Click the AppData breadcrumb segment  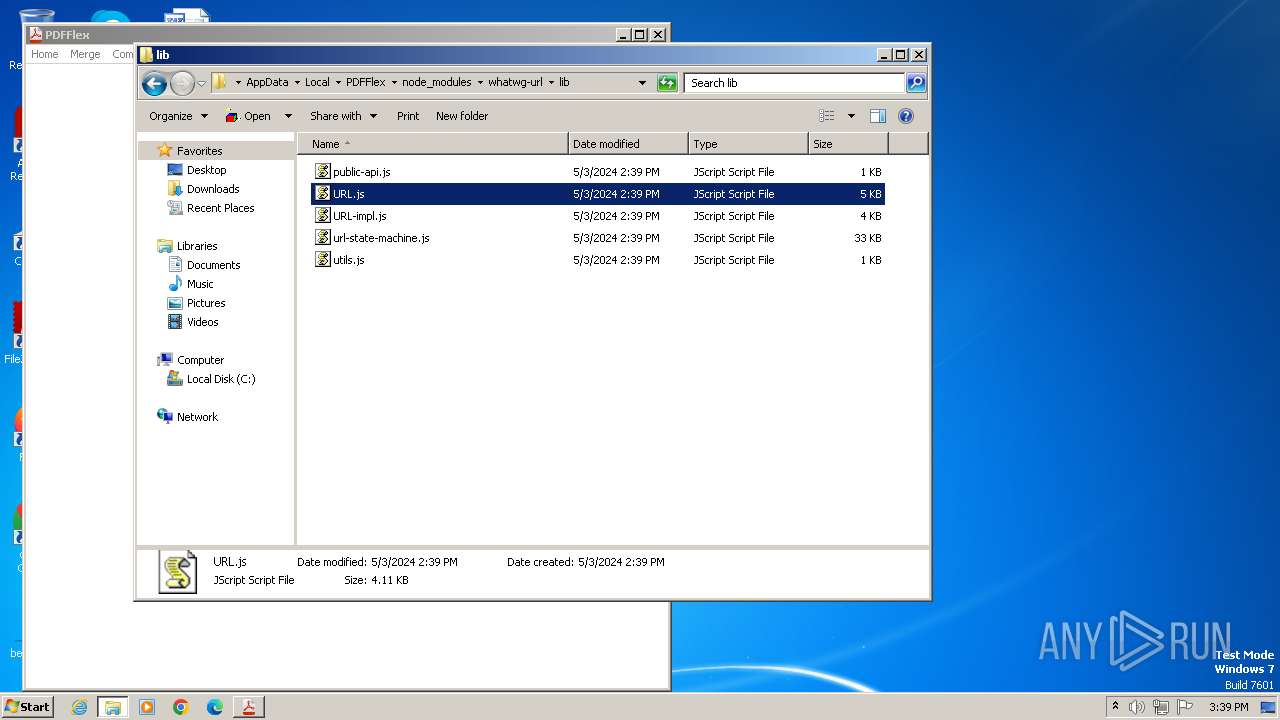click(267, 83)
